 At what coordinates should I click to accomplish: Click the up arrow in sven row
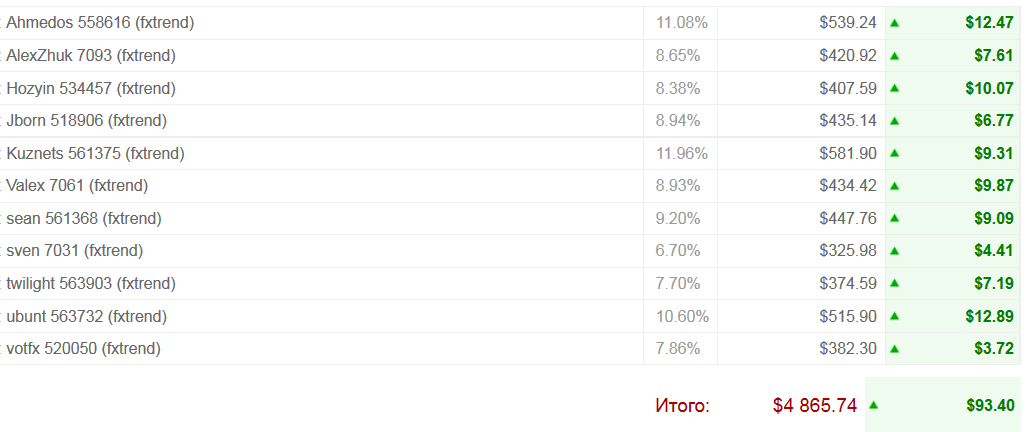894,250
